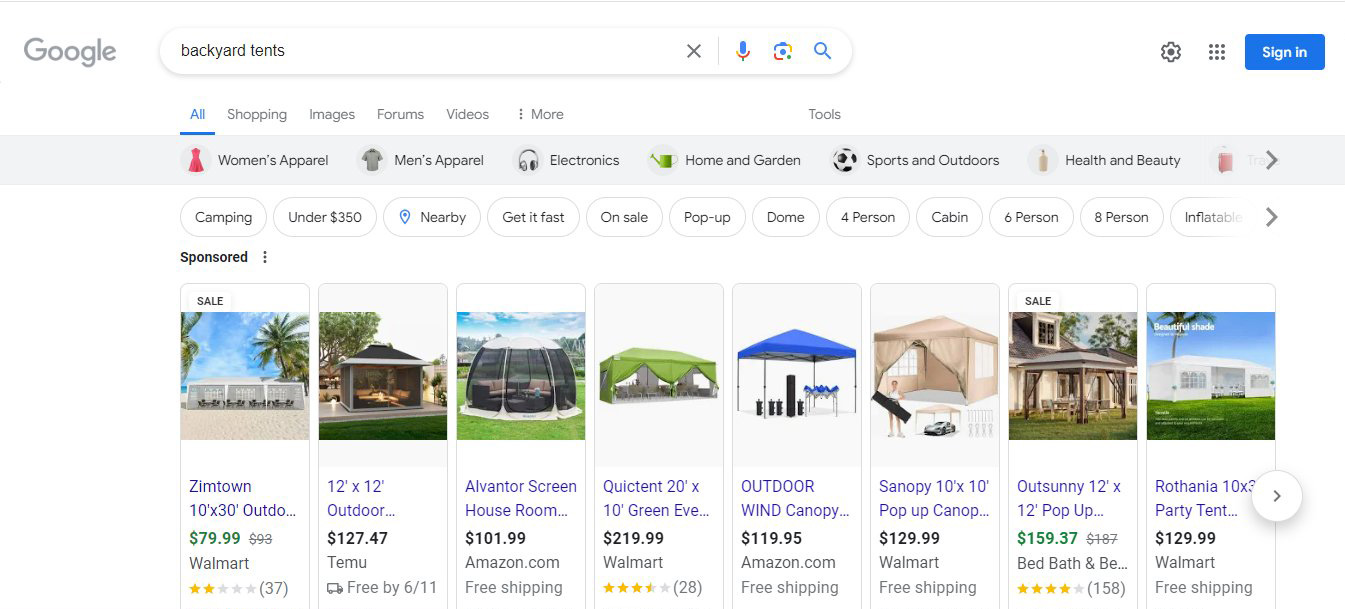Open the Sponsored three-dot menu

pos(265,257)
